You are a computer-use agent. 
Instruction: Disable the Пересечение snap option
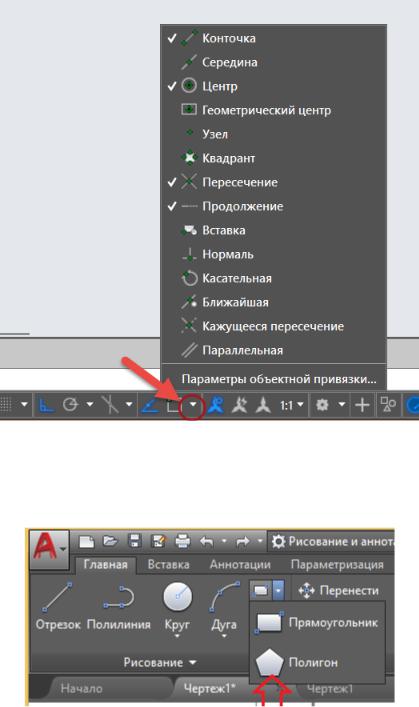click(x=273, y=182)
